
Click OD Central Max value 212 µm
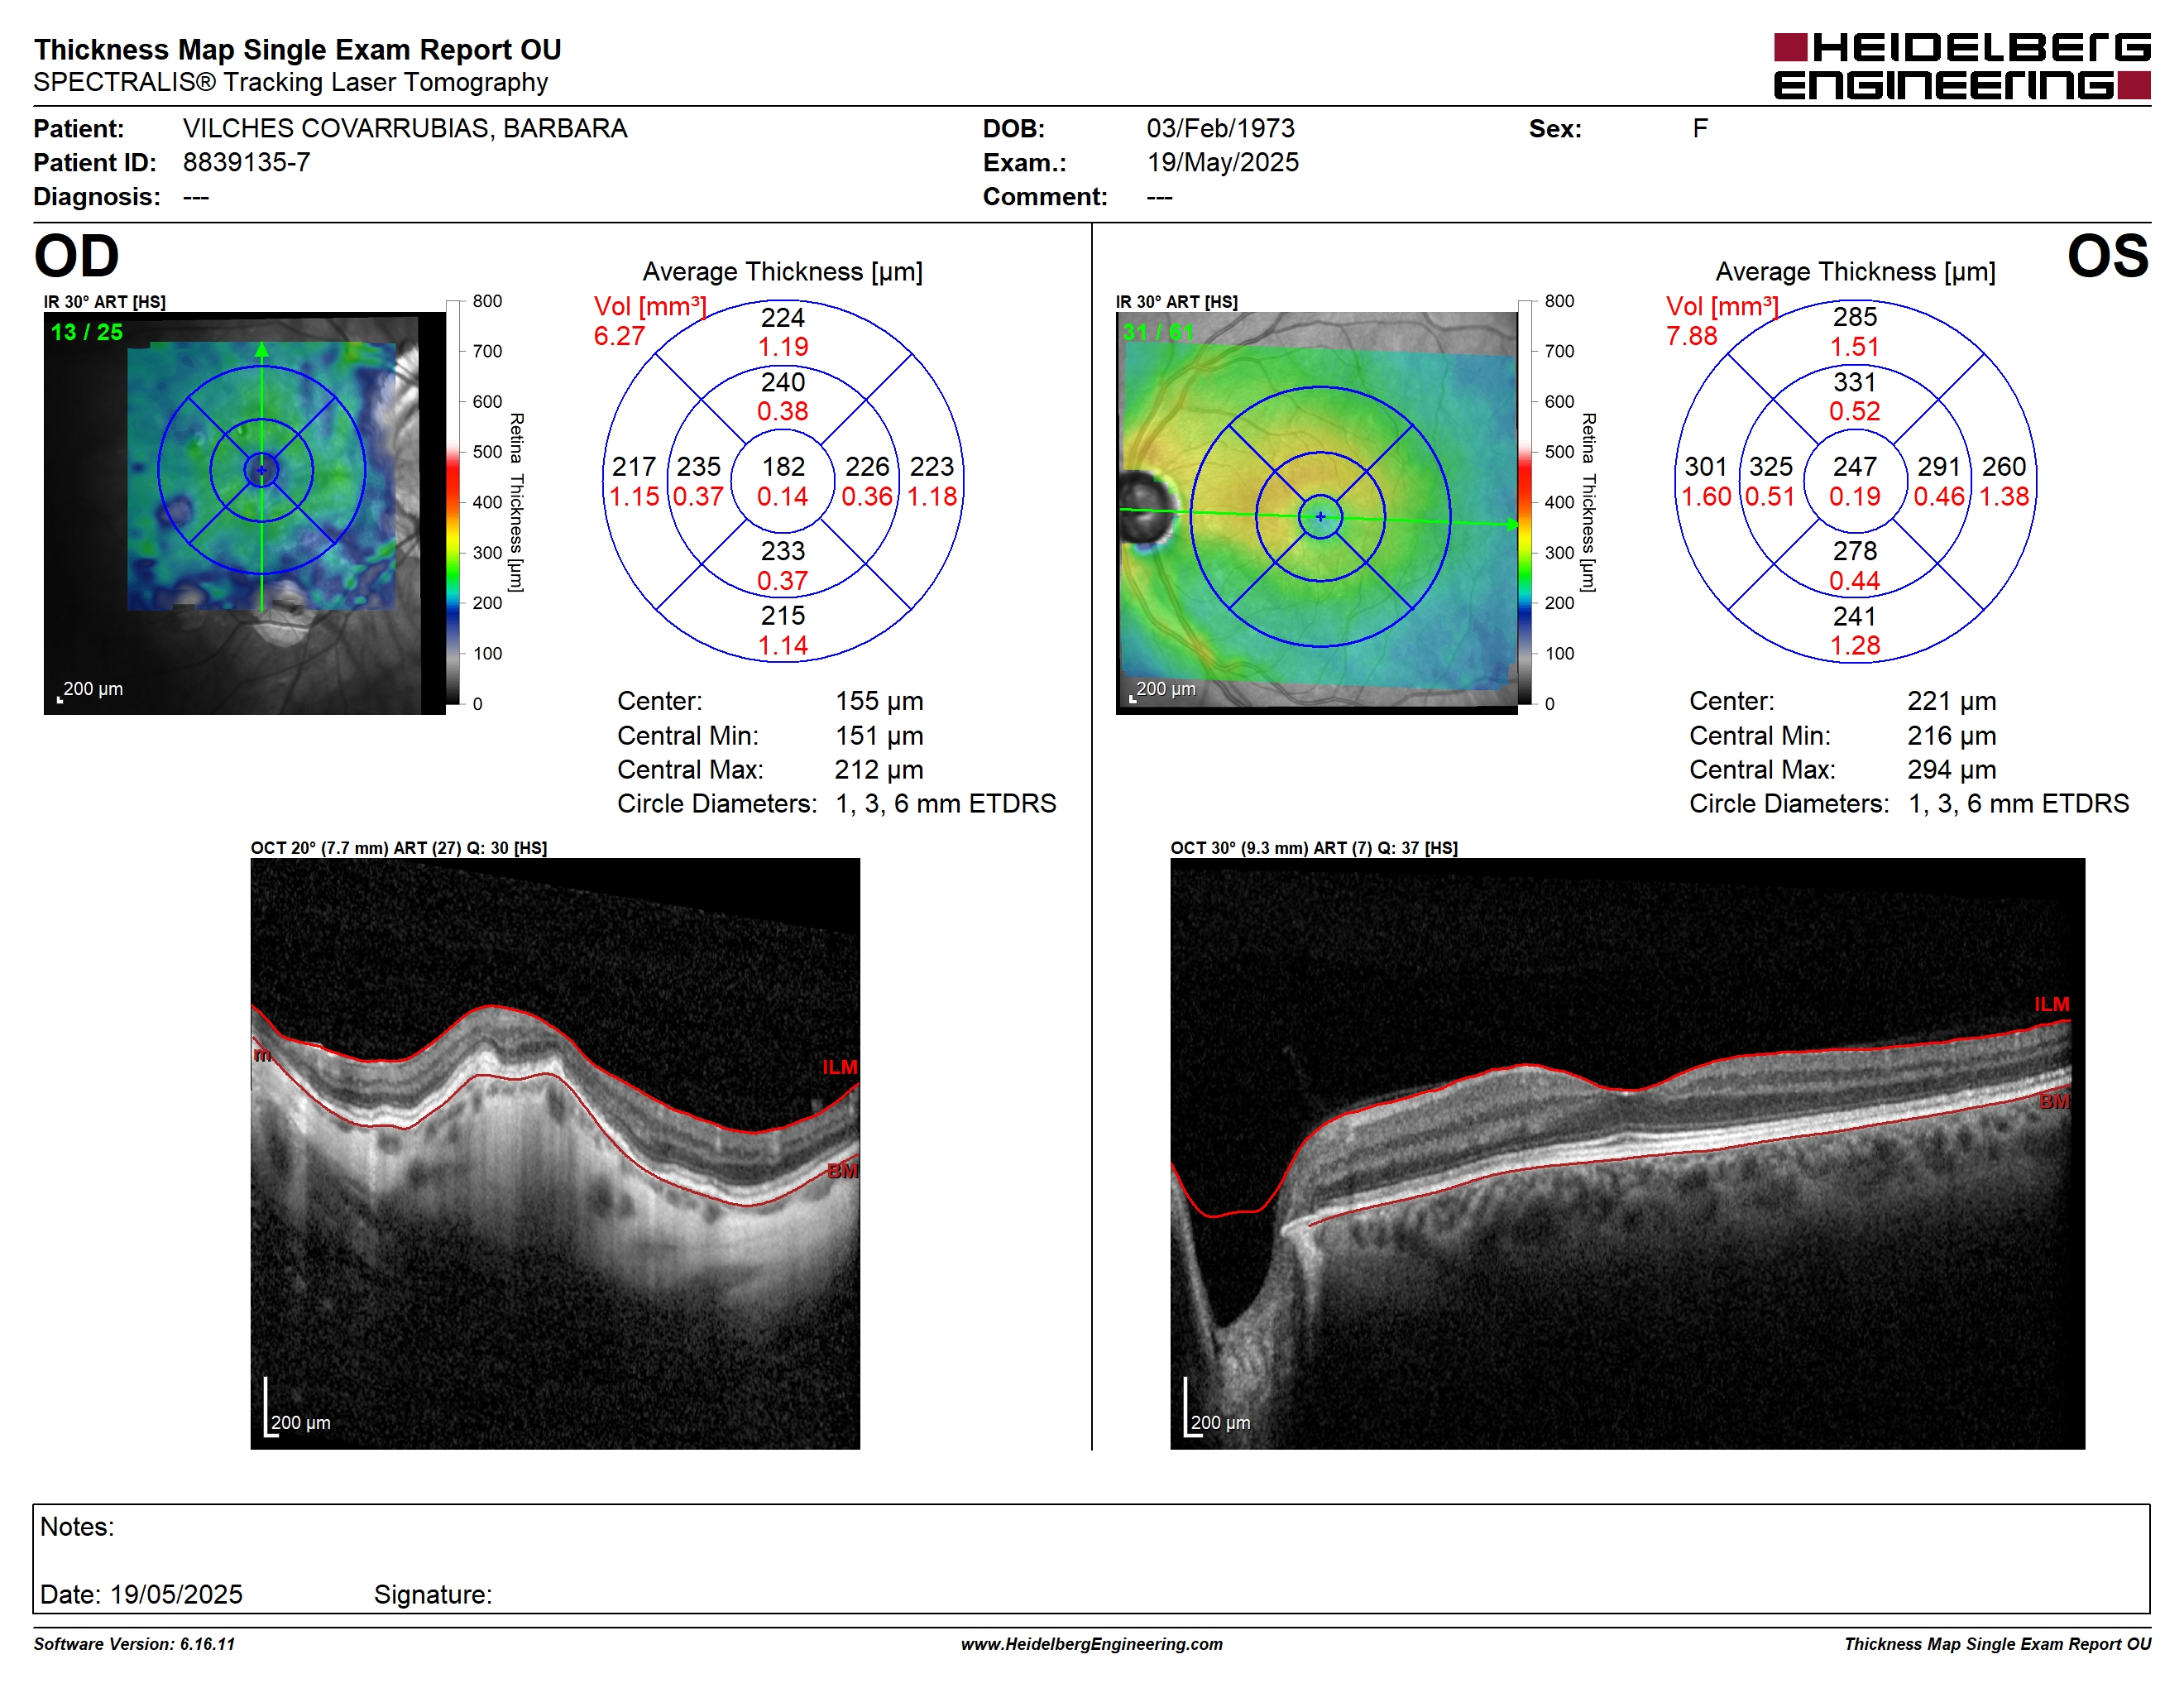pos(879,770)
